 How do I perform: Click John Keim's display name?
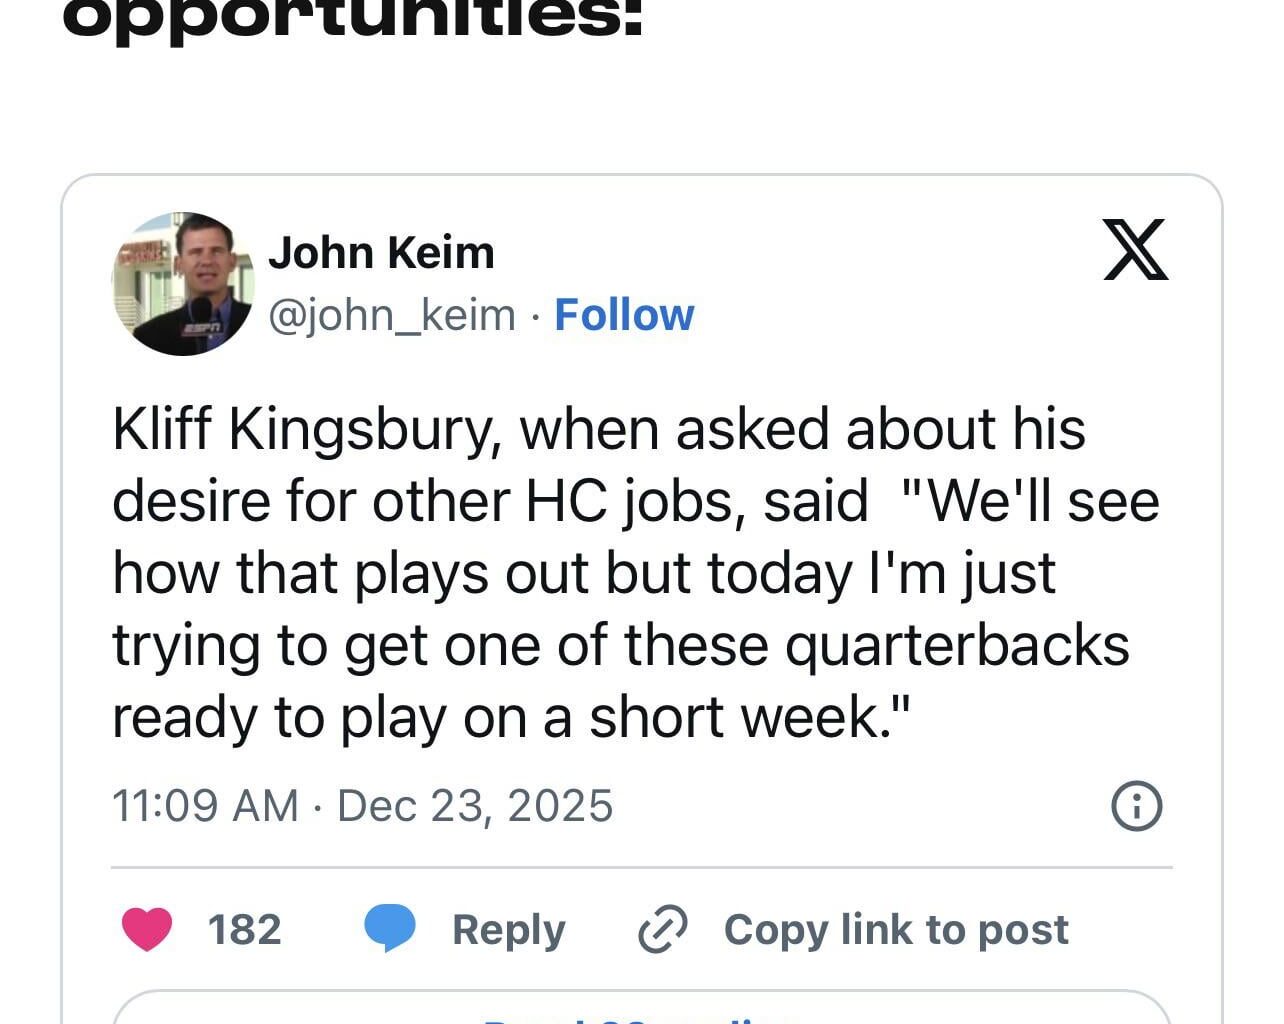click(x=383, y=252)
